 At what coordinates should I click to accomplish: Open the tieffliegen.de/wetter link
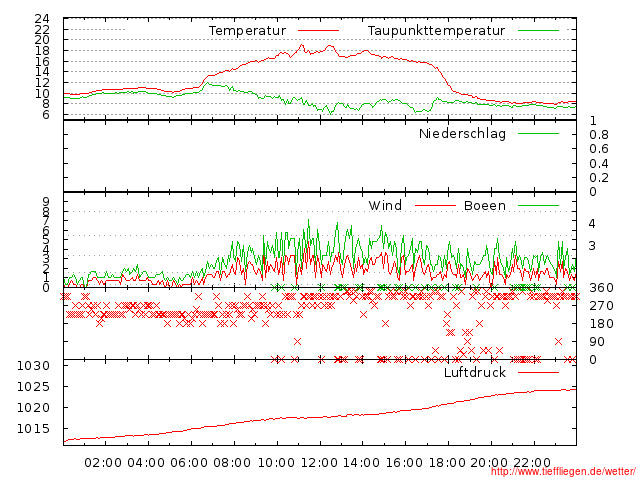click(x=563, y=471)
